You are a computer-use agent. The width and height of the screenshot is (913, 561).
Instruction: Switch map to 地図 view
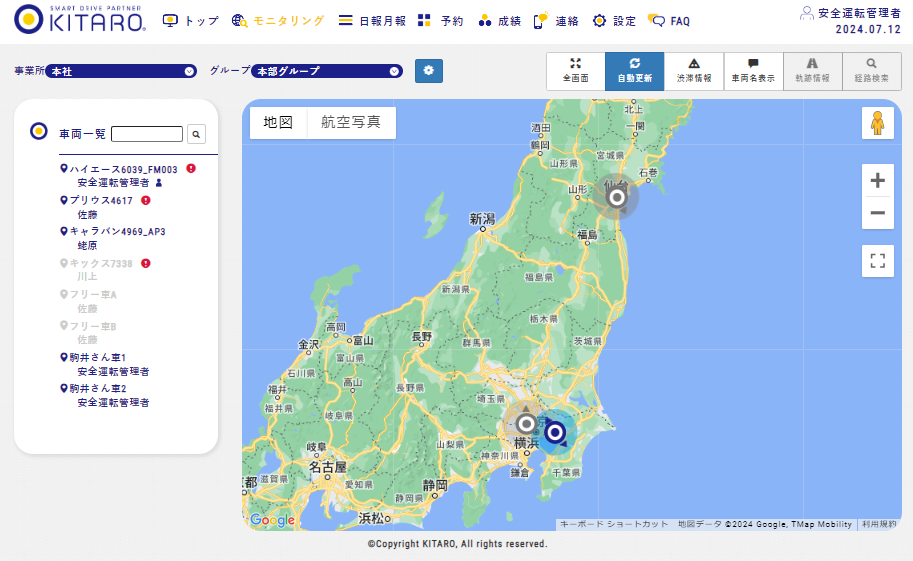coord(278,122)
